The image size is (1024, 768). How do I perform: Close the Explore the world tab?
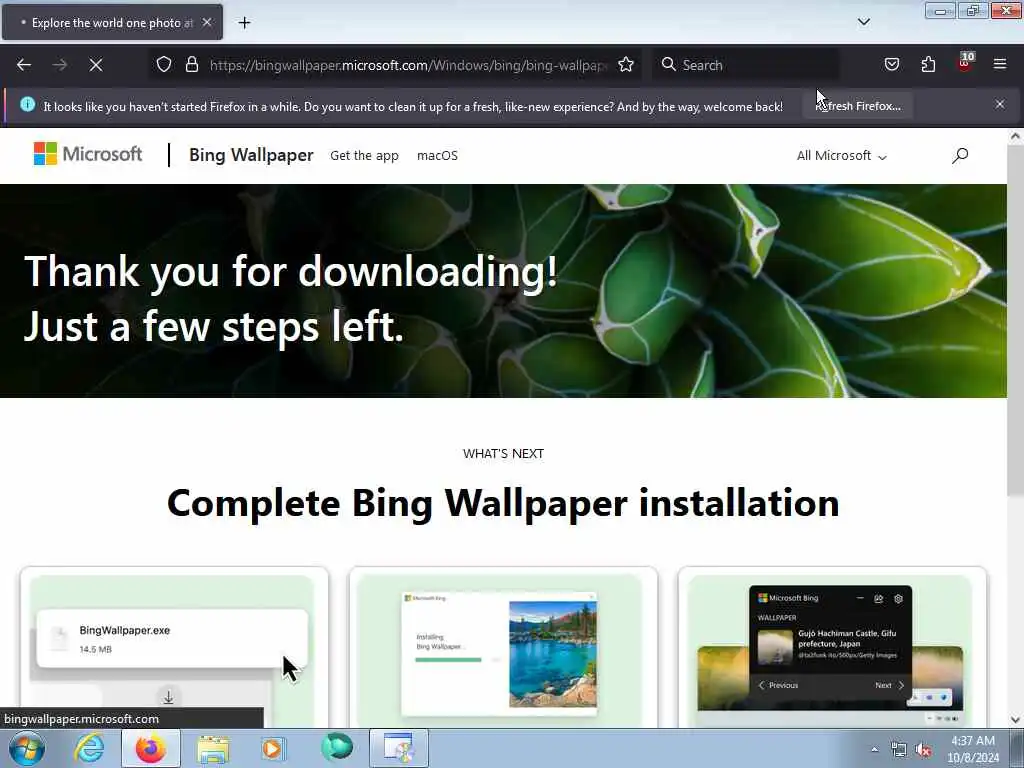206,22
